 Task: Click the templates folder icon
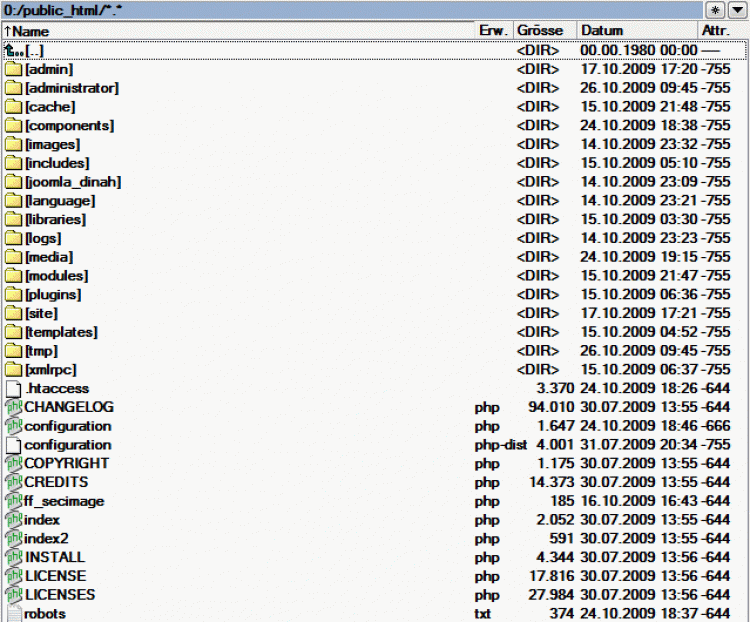13,332
